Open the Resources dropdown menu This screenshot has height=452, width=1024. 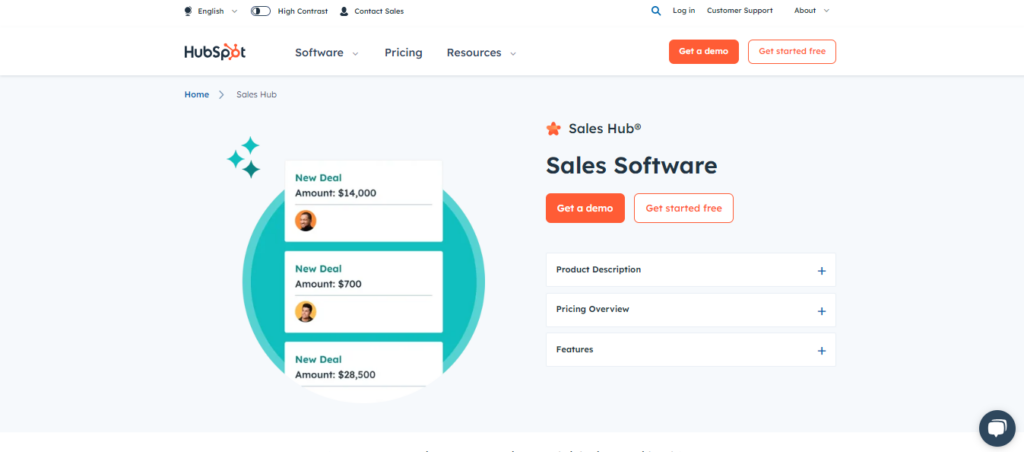pyautogui.click(x=481, y=53)
